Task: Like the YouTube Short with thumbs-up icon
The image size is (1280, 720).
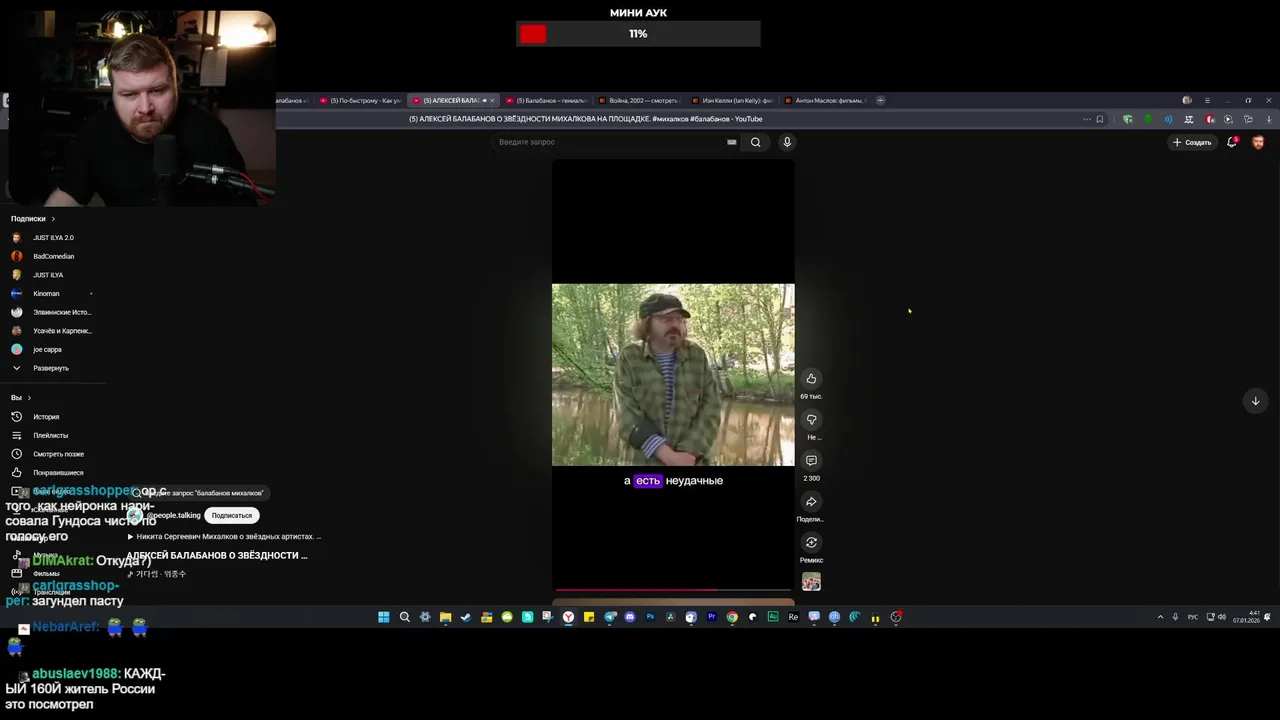Action: click(x=811, y=378)
